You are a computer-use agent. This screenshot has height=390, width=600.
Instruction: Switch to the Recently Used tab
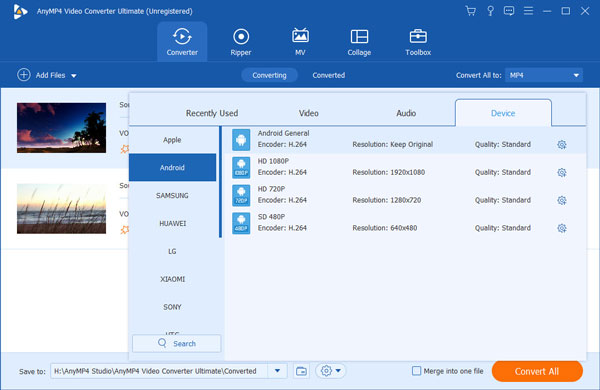pos(212,113)
